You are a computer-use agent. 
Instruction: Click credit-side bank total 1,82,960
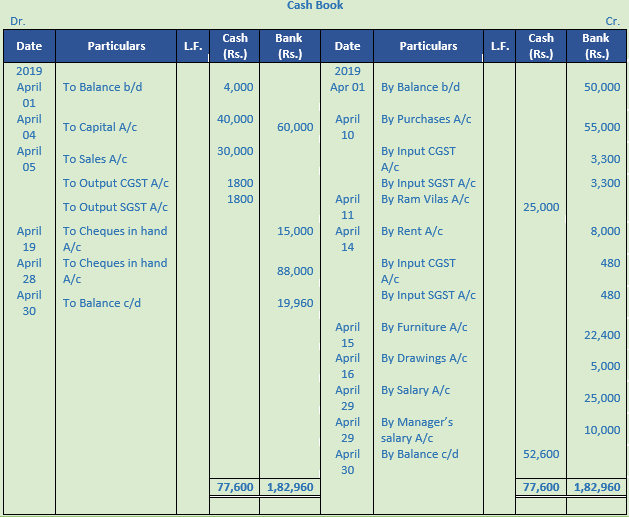pos(597,487)
